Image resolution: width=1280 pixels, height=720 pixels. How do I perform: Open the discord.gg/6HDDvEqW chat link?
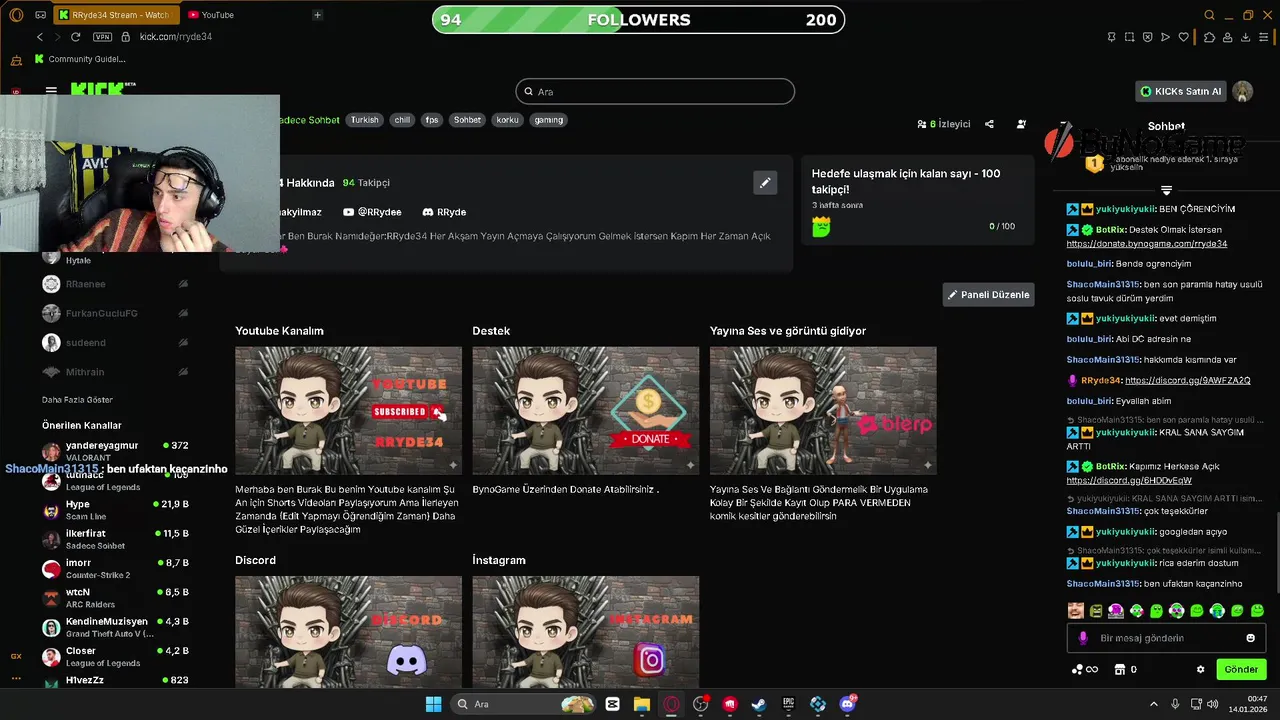pyautogui.click(x=1128, y=480)
